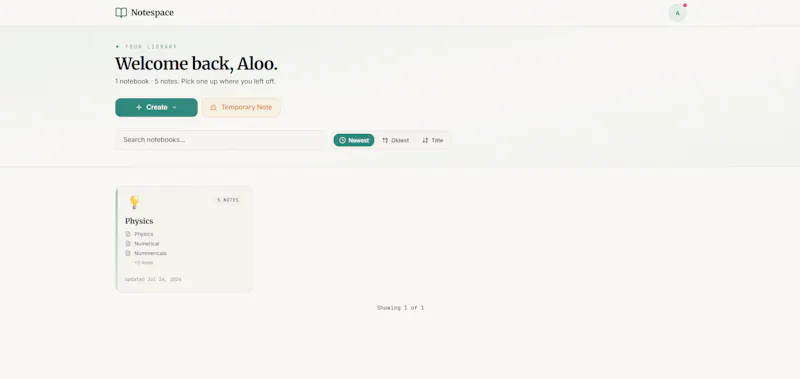This screenshot has height=379, width=800.
Task: Click the document icon beside Numerical
Action: [128, 244]
